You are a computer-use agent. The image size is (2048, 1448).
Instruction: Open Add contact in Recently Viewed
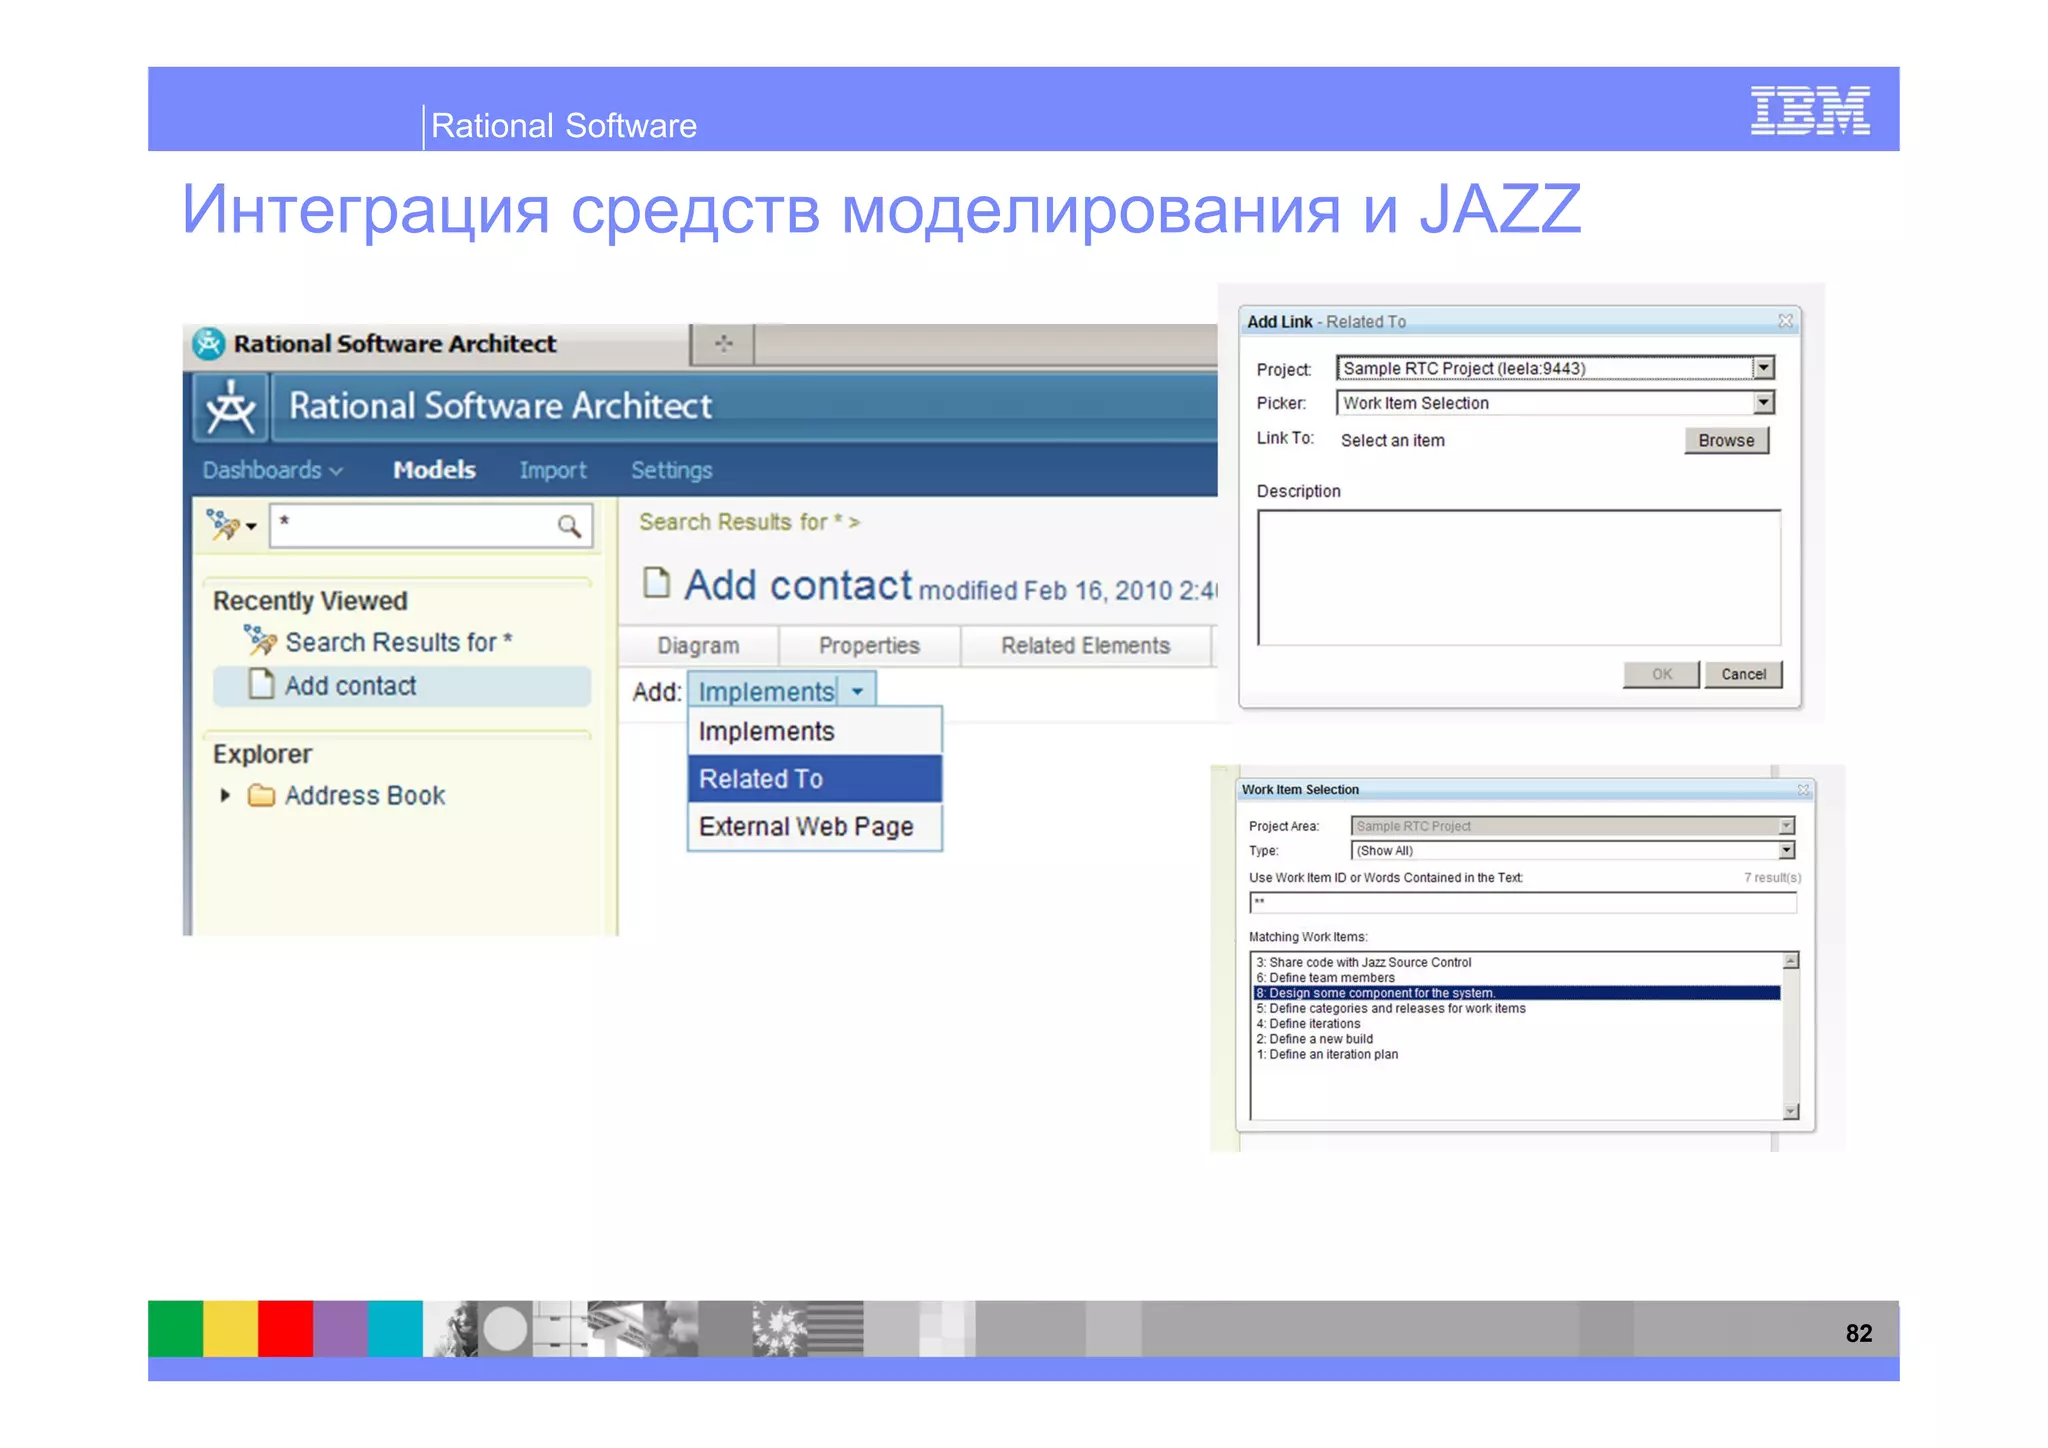point(350,686)
